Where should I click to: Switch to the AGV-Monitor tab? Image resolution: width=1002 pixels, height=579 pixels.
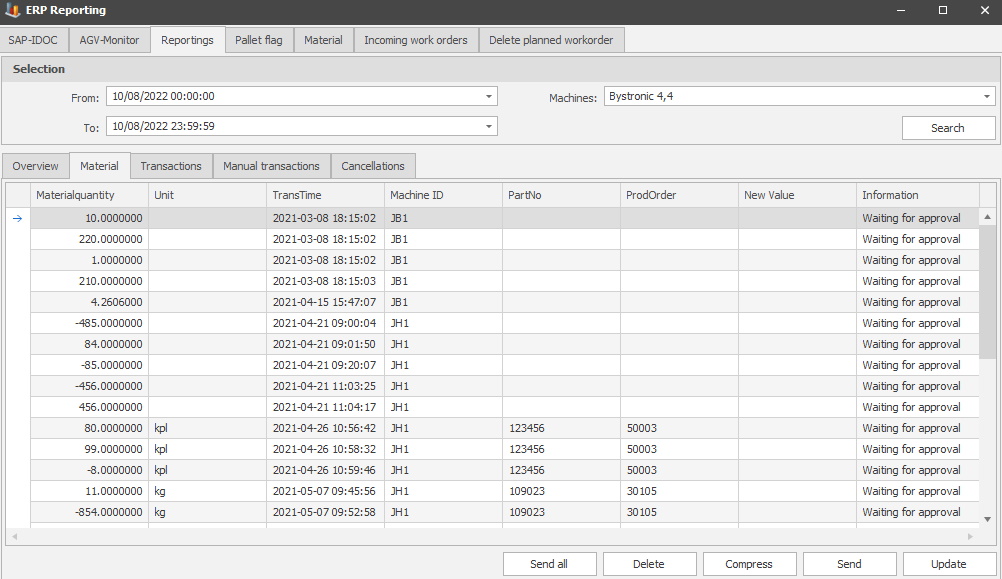click(x=109, y=40)
